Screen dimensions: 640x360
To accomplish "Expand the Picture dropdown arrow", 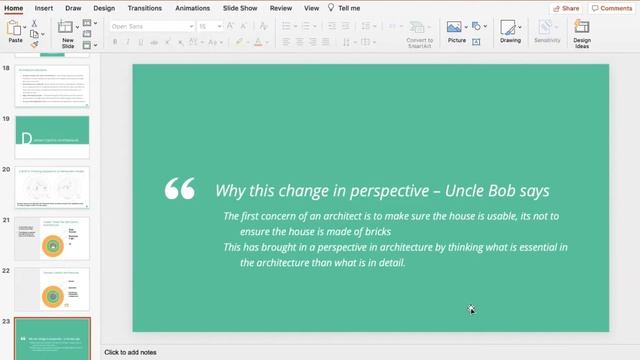I will (x=466, y=27).
